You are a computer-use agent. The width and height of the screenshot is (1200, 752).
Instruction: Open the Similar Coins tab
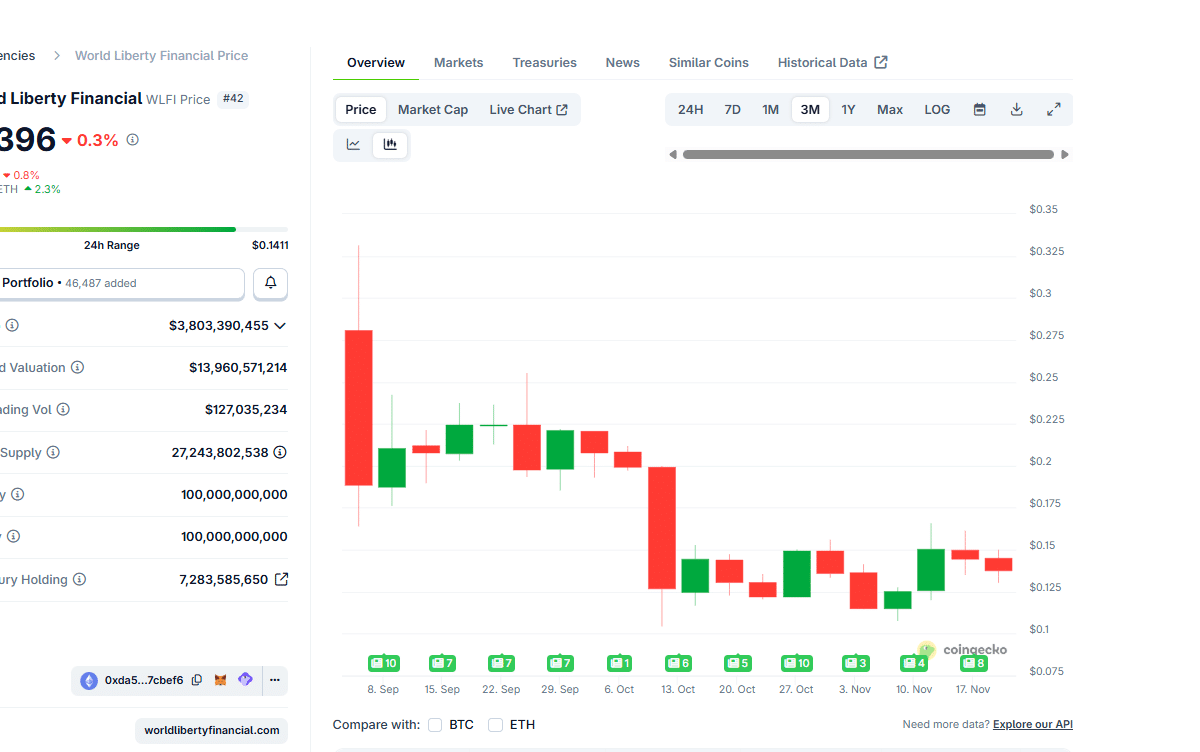(708, 63)
